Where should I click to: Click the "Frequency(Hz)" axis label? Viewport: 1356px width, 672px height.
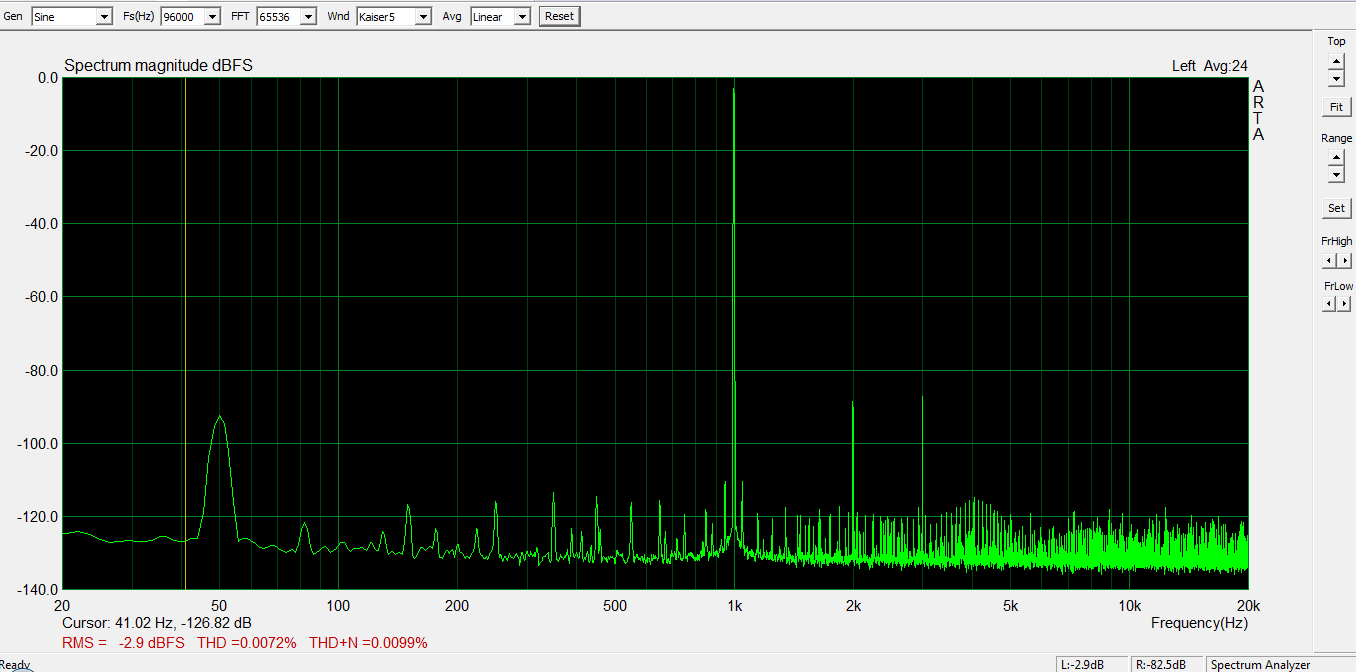pyautogui.click(x=1199, y=623)
